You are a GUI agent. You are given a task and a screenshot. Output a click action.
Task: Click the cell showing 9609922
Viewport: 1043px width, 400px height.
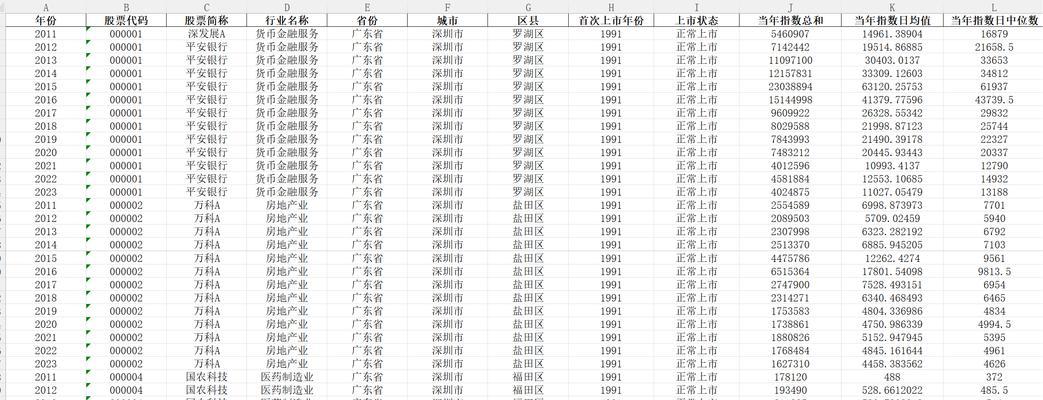coord(790,113)
